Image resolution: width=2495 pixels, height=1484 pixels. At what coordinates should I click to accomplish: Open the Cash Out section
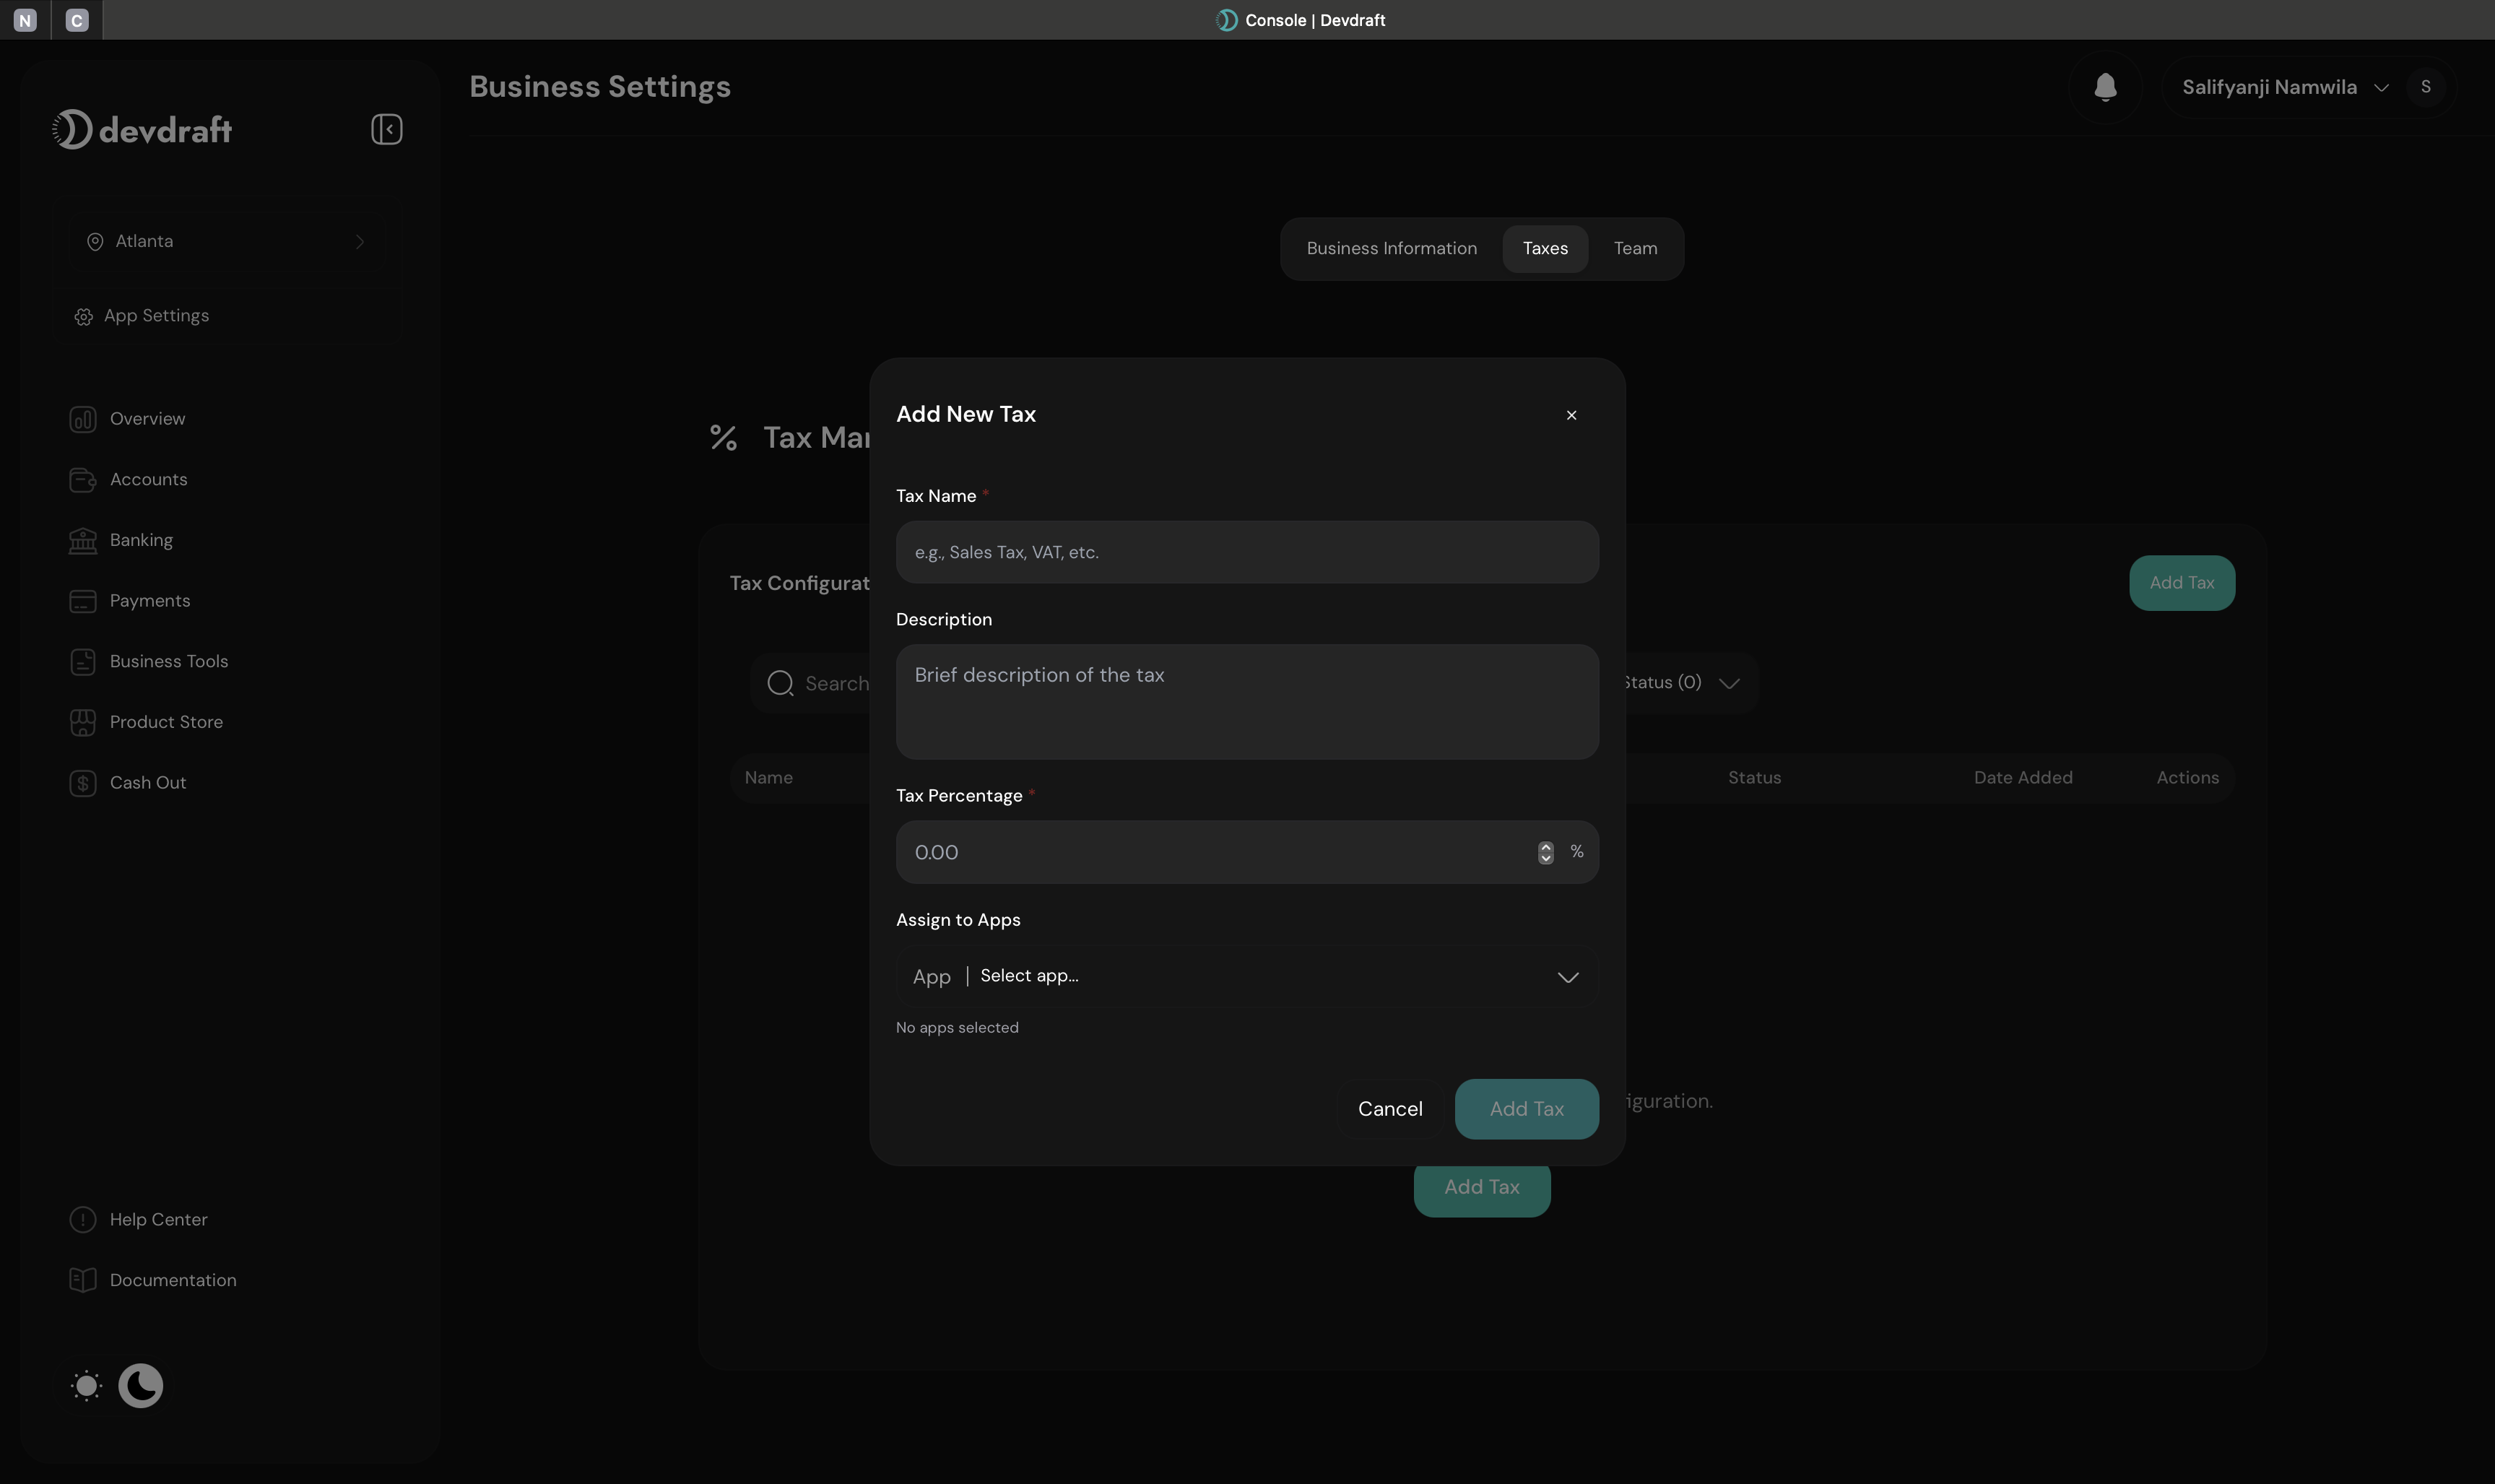coord(147,783)
